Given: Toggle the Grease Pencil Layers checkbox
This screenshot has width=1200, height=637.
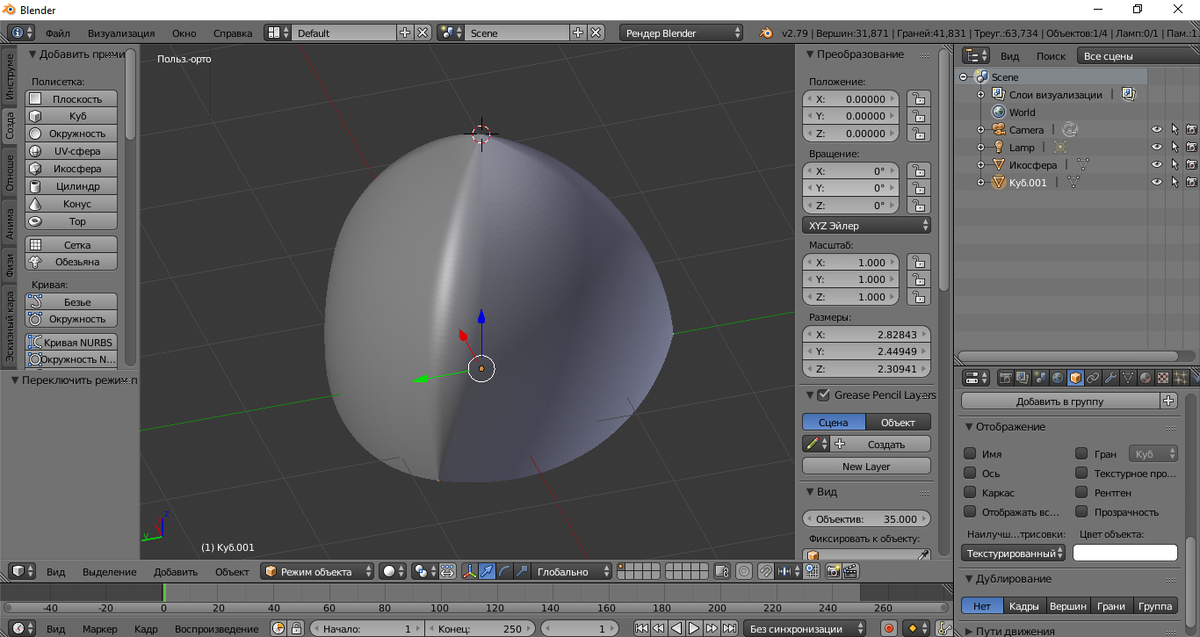Looking at the screenshot, I should (824, 395).
